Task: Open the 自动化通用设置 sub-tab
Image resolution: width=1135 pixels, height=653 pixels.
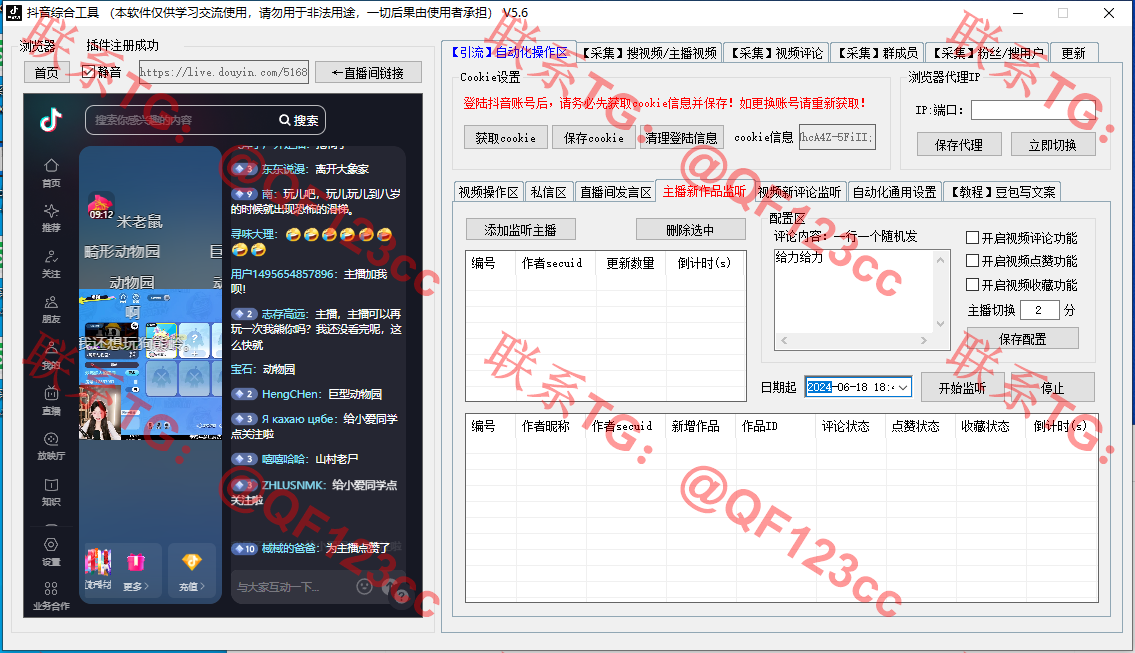Action: (x=895, y=192)
